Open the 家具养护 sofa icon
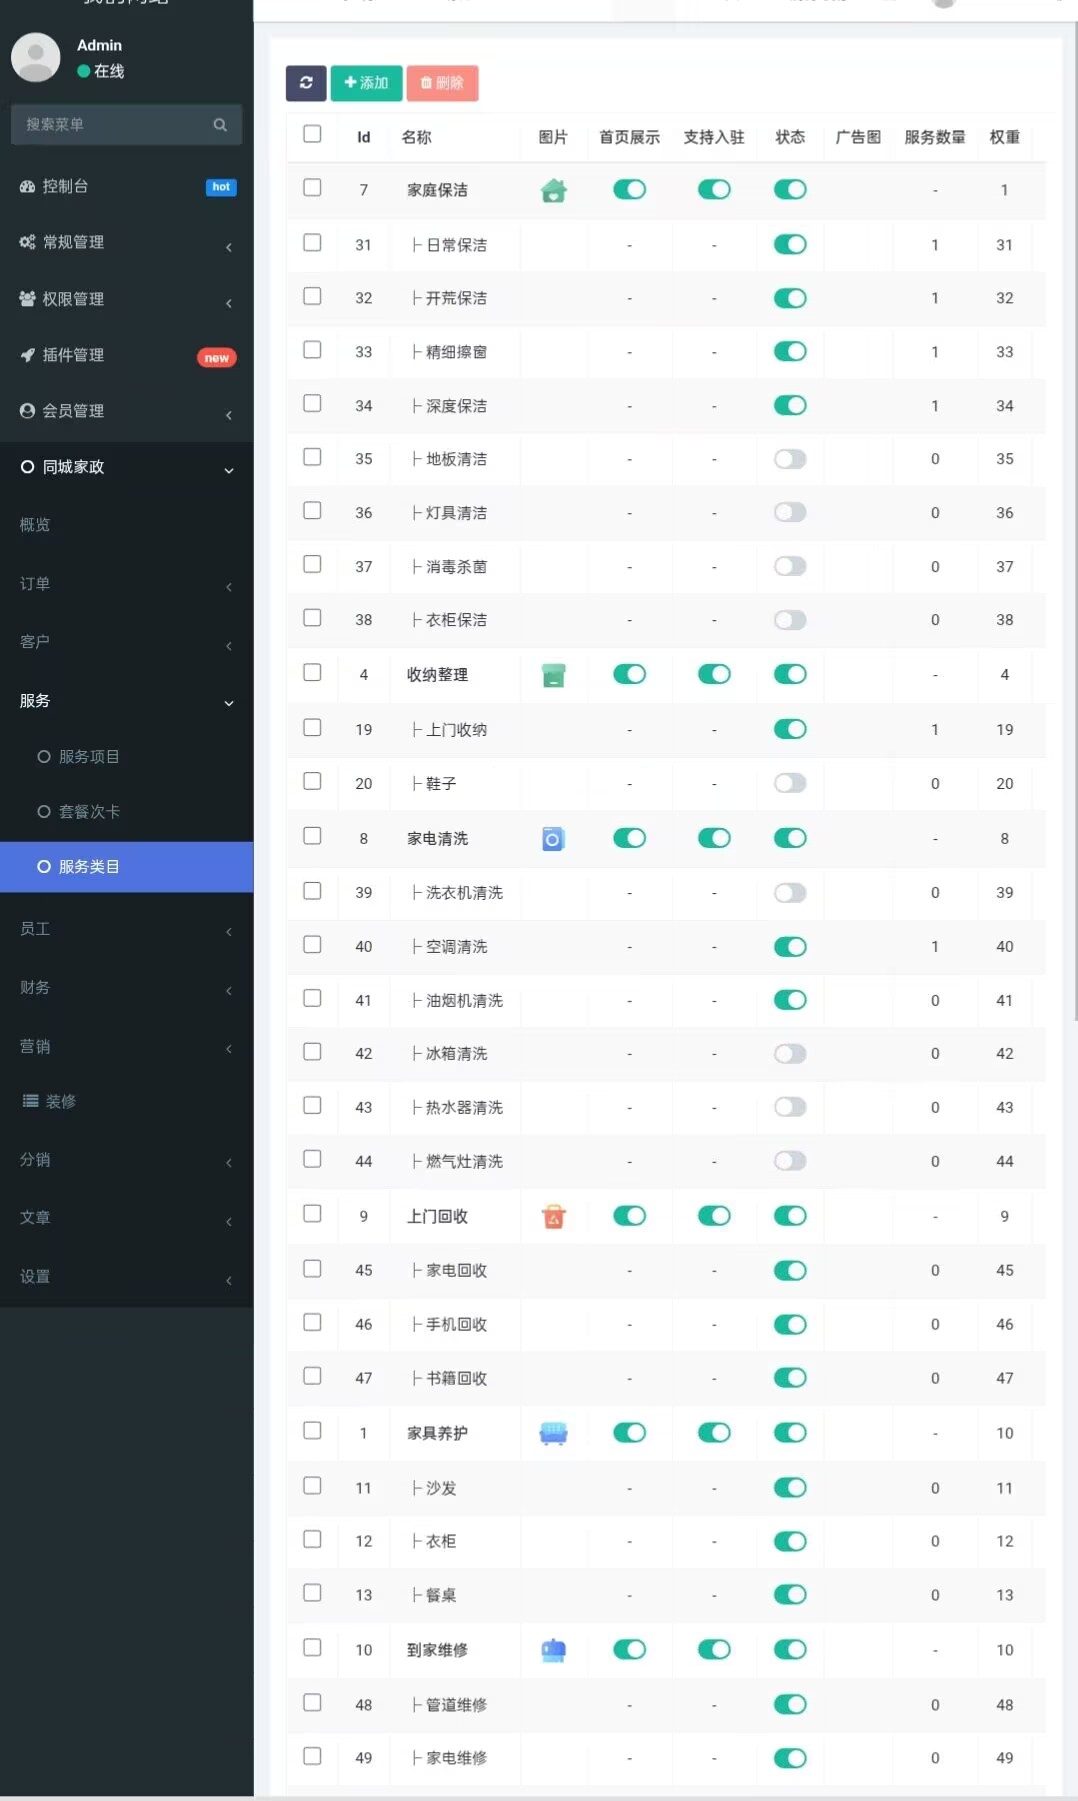The image size is (1078, 1801). click(x=554, y=1433)
